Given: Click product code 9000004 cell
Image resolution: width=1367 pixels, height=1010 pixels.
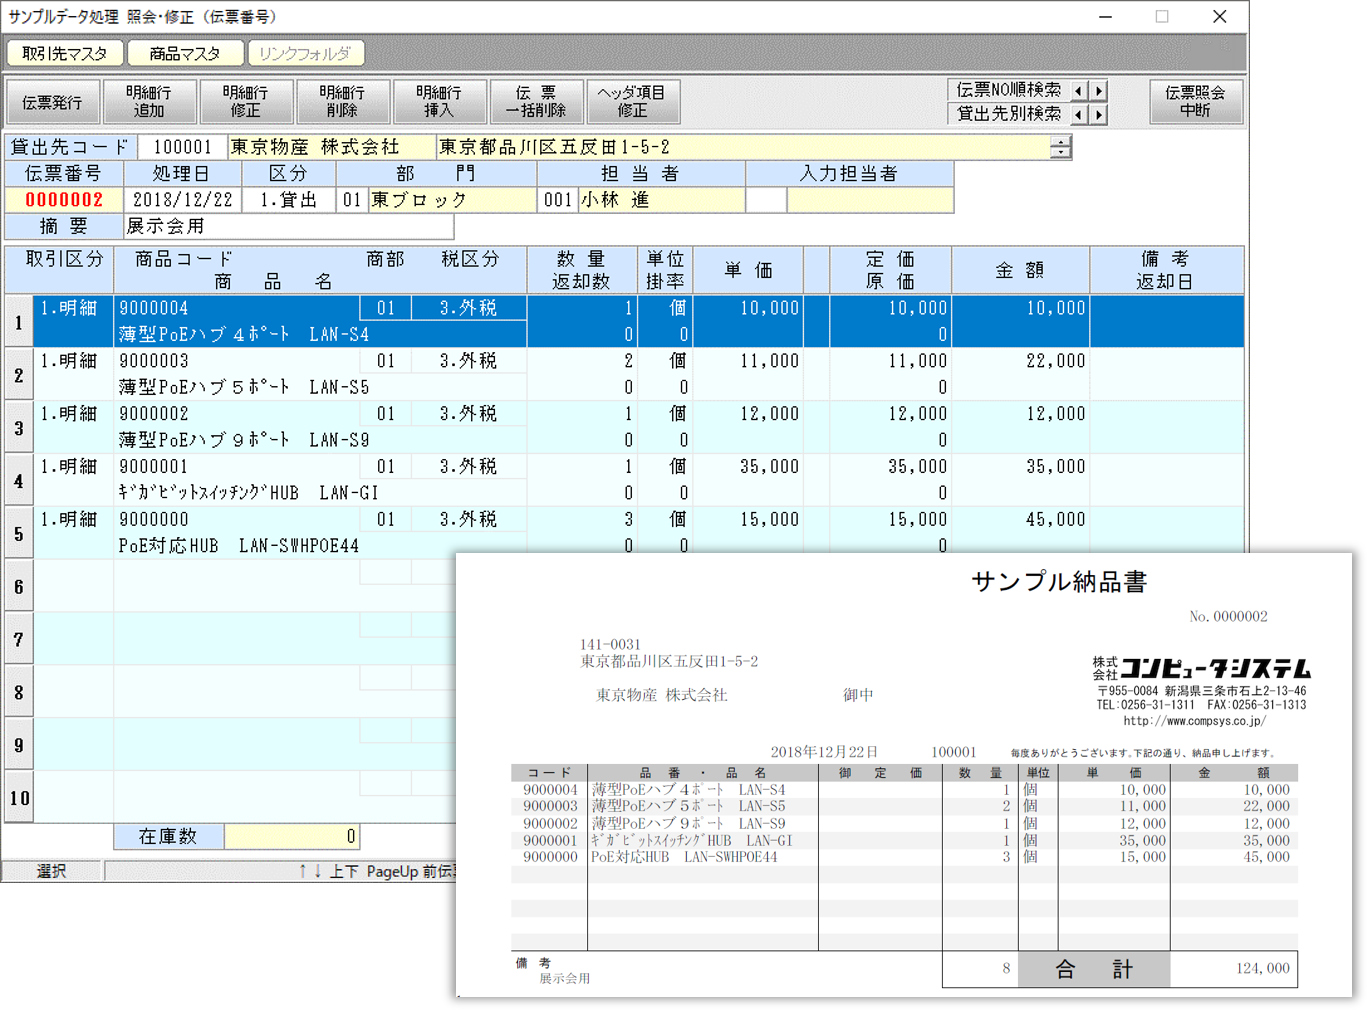Looking at the screenshot, I should point(236,308).
